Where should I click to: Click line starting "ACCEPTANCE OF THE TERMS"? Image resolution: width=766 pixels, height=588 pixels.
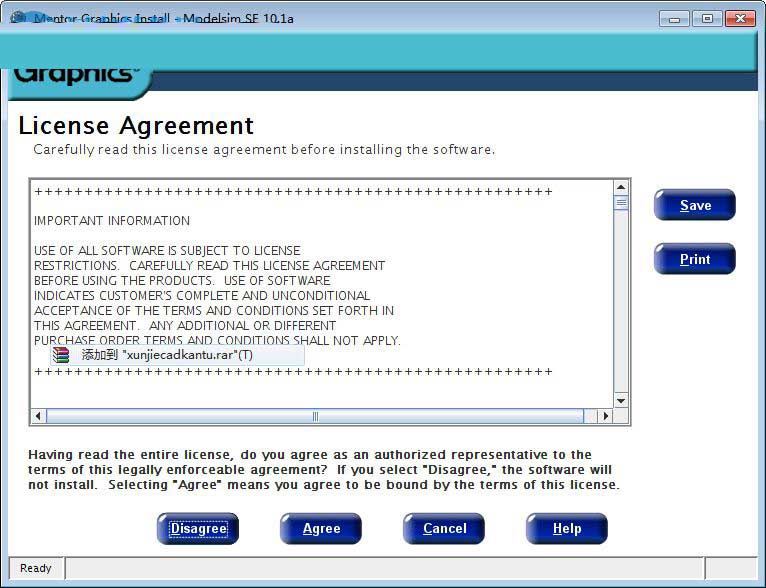pyautogui.click(x=214, y=311)
